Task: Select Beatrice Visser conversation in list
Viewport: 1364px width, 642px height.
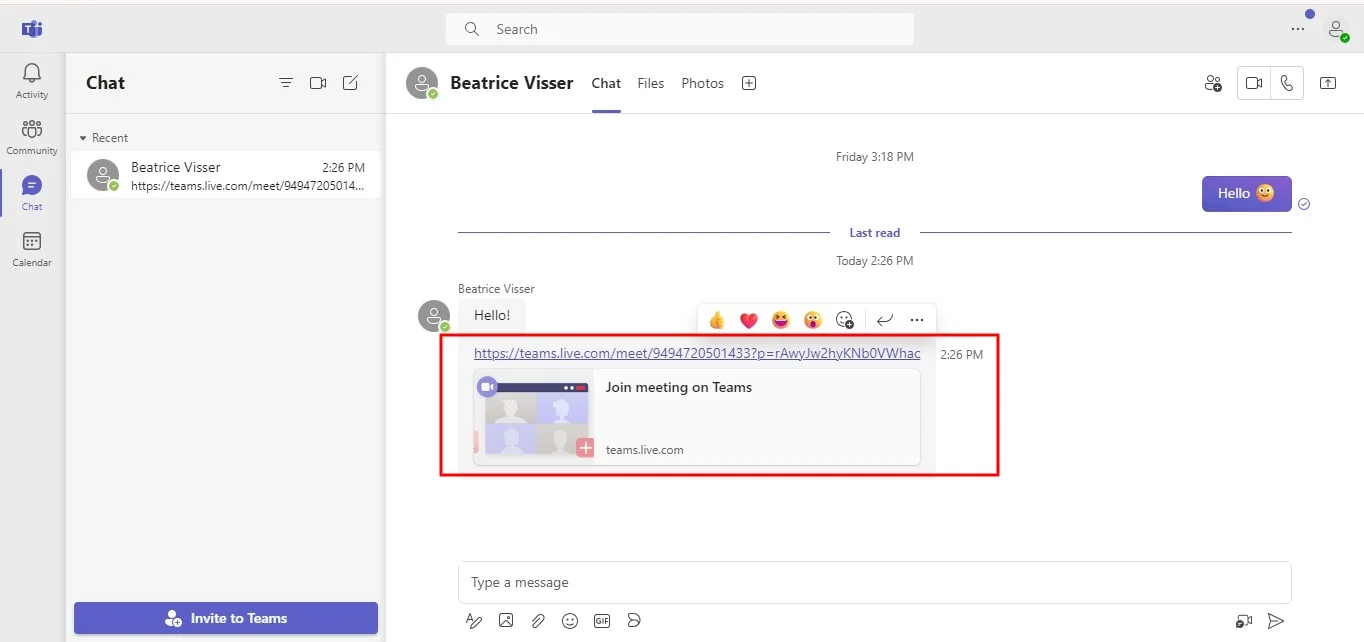Action: tap(226, 175)
